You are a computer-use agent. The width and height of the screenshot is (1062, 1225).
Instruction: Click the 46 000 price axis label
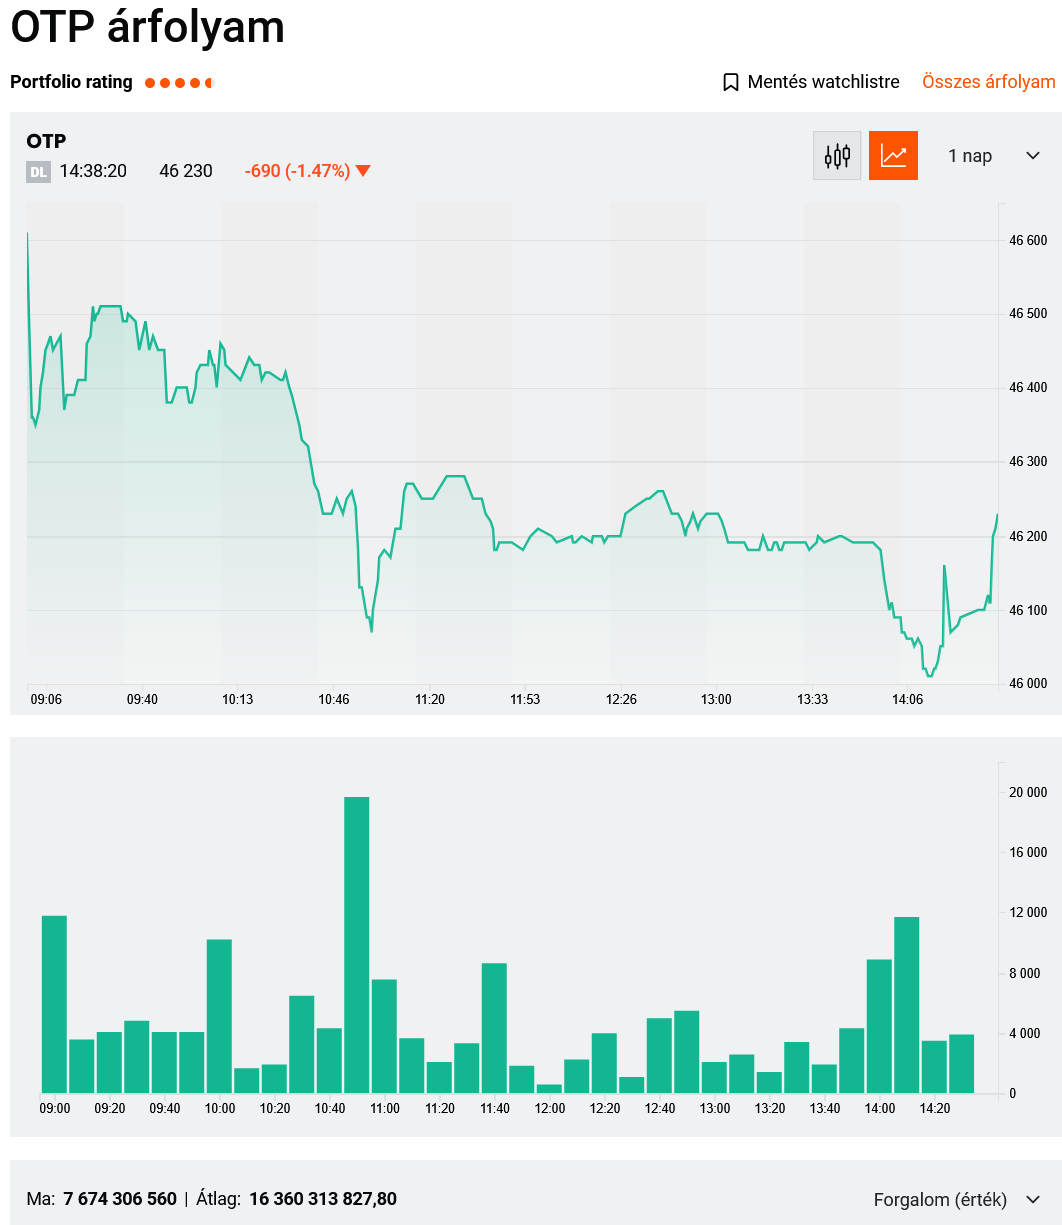point(1028,684)
